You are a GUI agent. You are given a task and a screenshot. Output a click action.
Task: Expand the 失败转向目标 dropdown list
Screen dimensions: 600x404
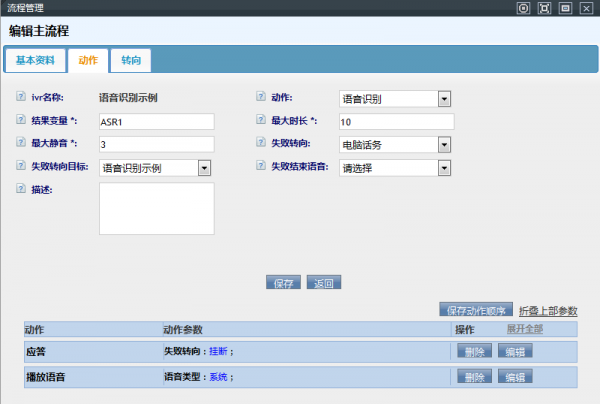155,168
